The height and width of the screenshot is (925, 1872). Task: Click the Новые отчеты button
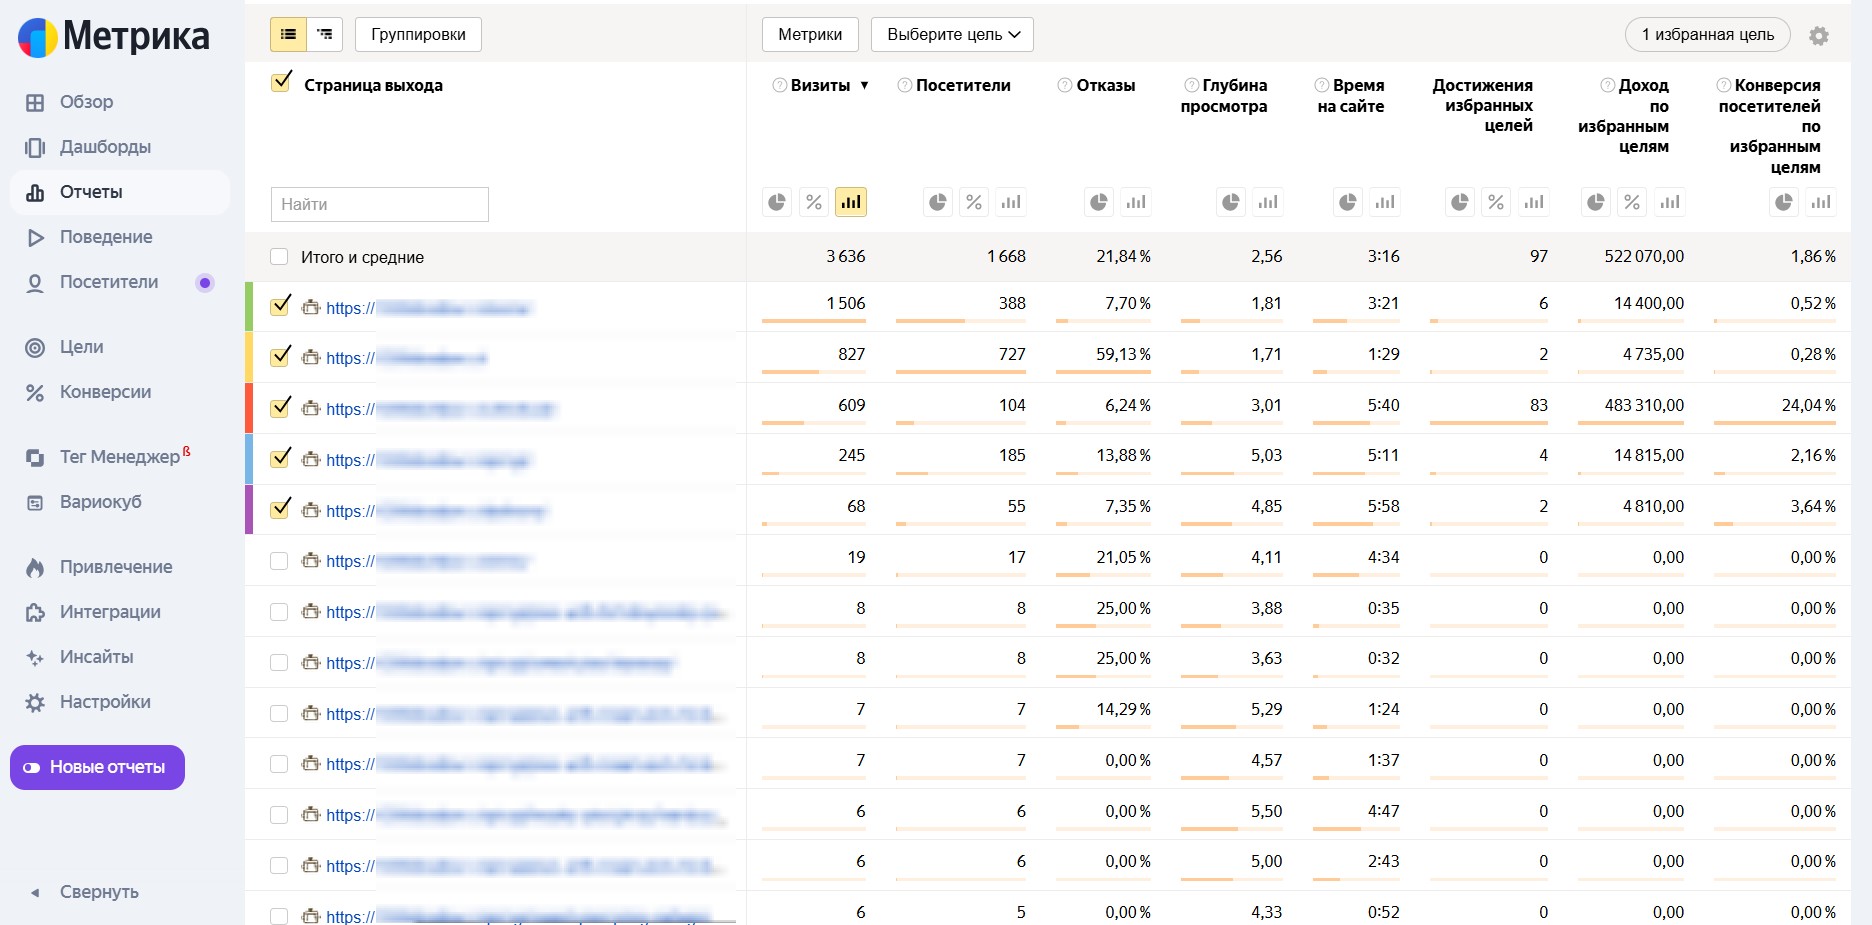[x=97, y=767]
